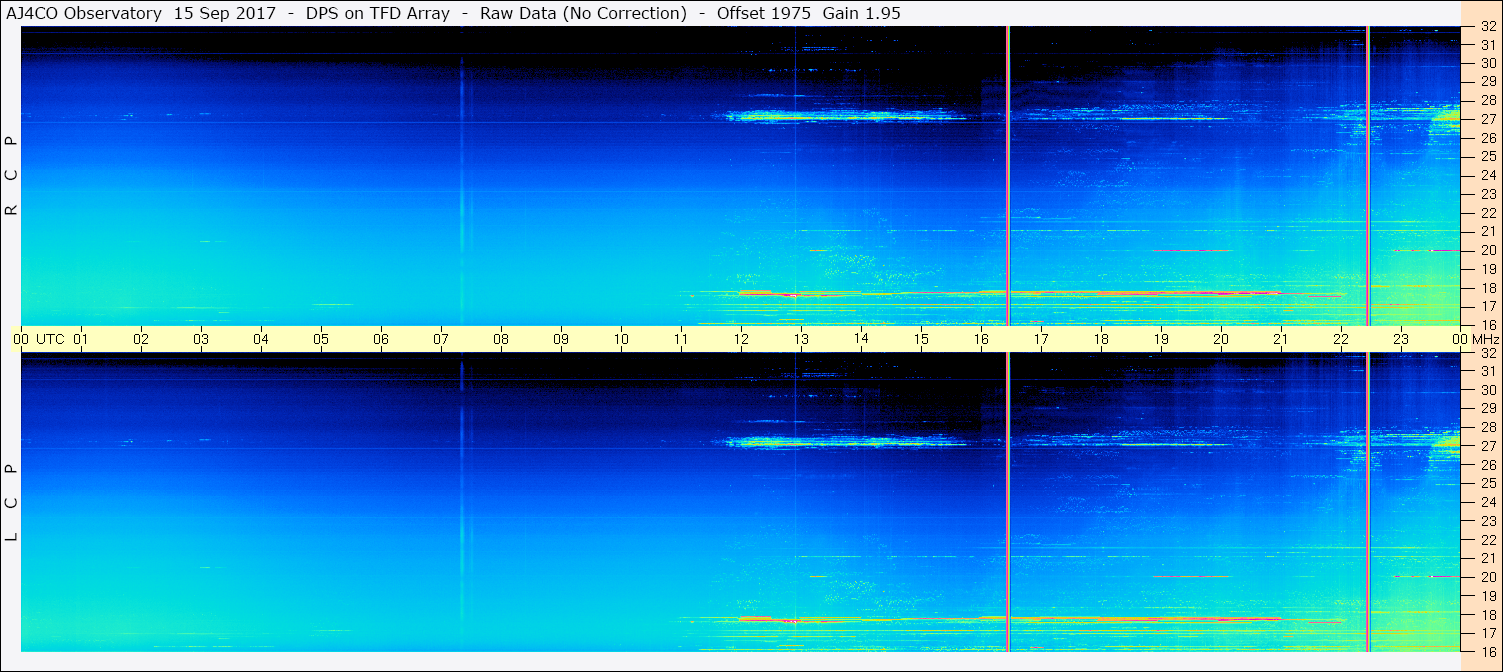Click the '18' hour label on time axis

1101,339
